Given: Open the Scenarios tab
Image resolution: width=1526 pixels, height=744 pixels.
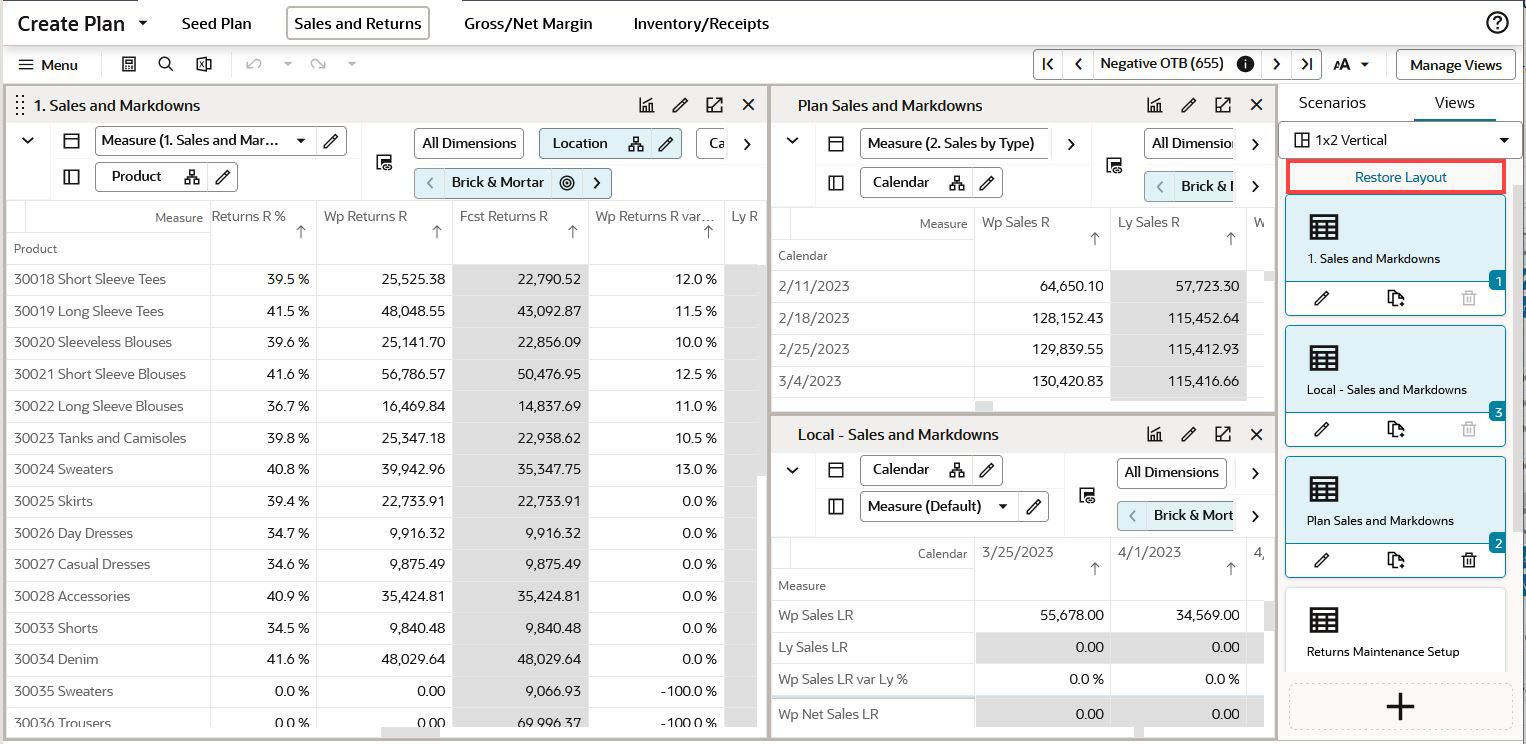Looking at the screenshot, I should (x=1331, y=102).
